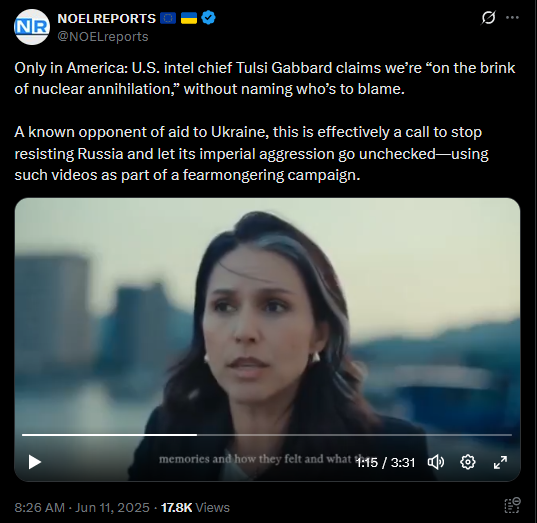
Task: Click the Ukraine flag emoji
Action: [189, 18]
